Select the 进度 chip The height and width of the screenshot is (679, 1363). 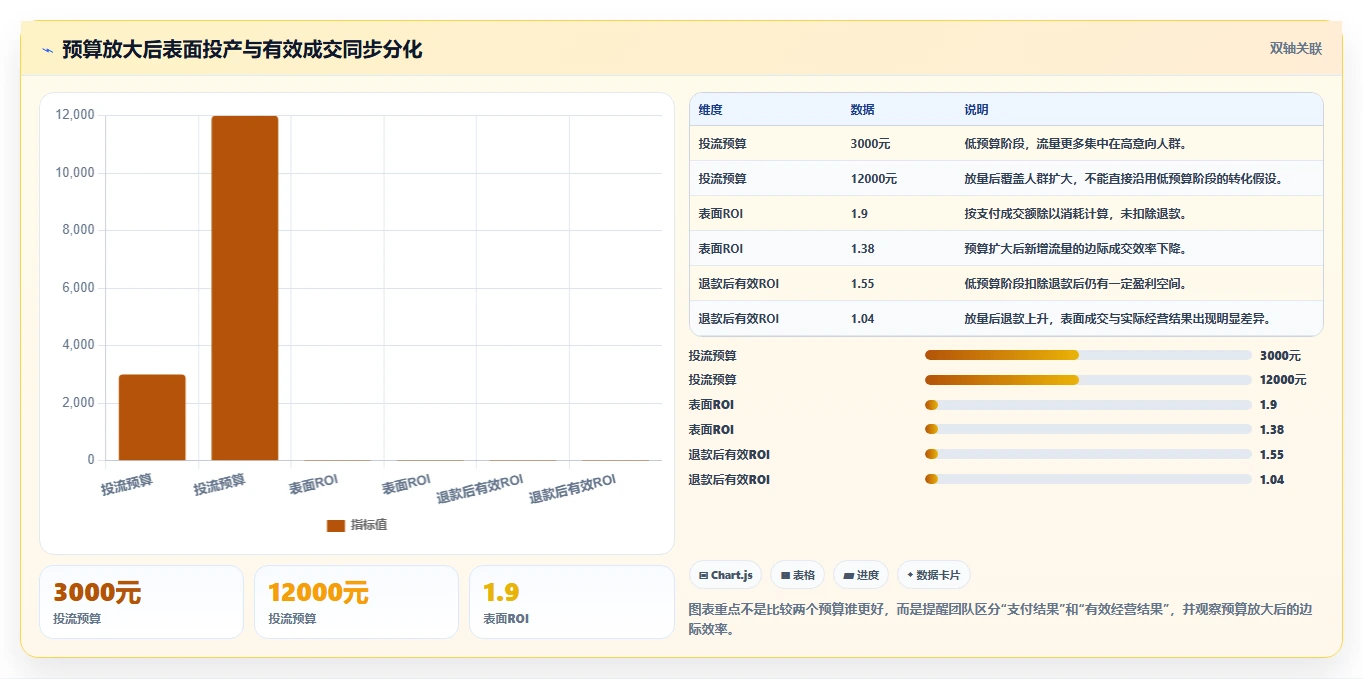[x=861, y=575]
